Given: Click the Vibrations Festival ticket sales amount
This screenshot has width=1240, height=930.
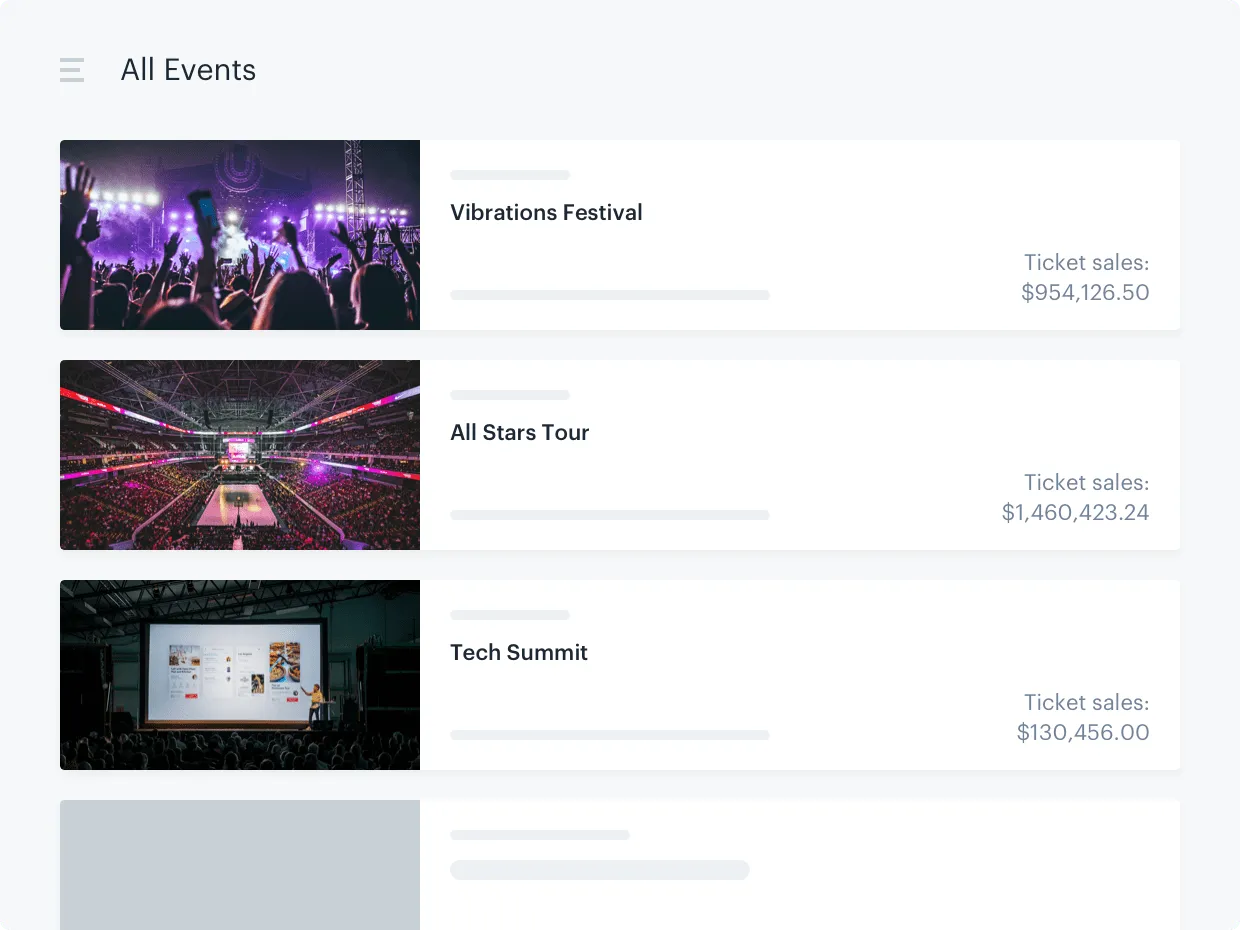Looking at the screenshot, I should pyautogui.click(x=1085, y=292).
